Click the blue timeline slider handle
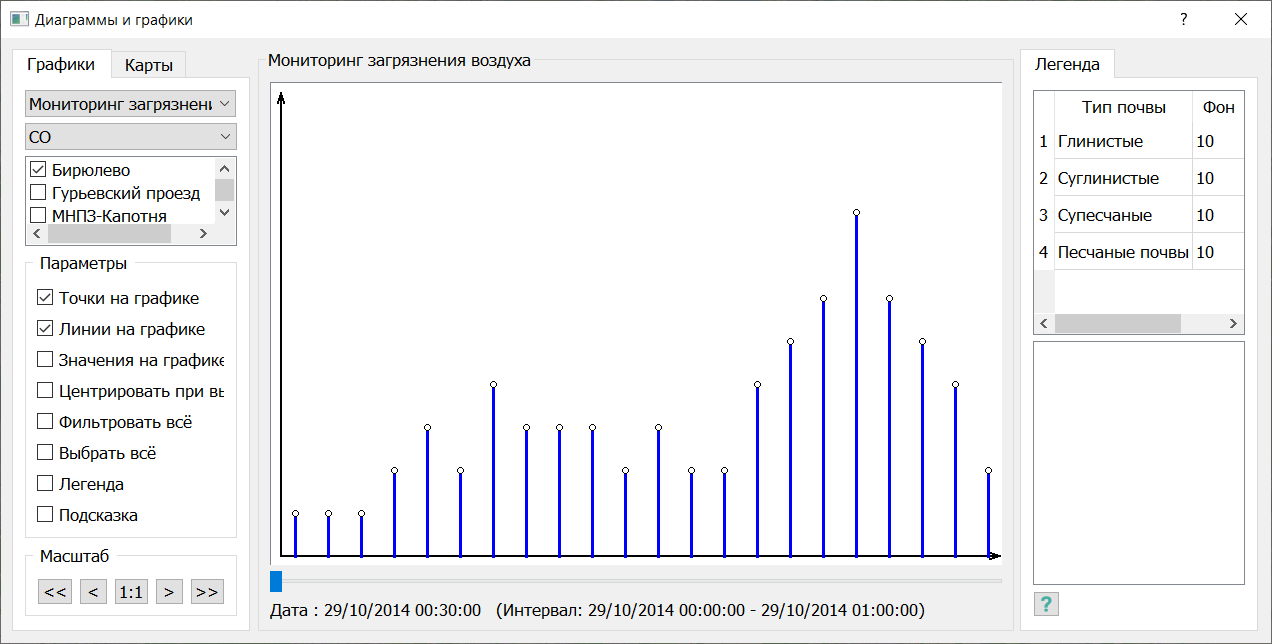Screen dimensions: 1272x644 [276, 581]
